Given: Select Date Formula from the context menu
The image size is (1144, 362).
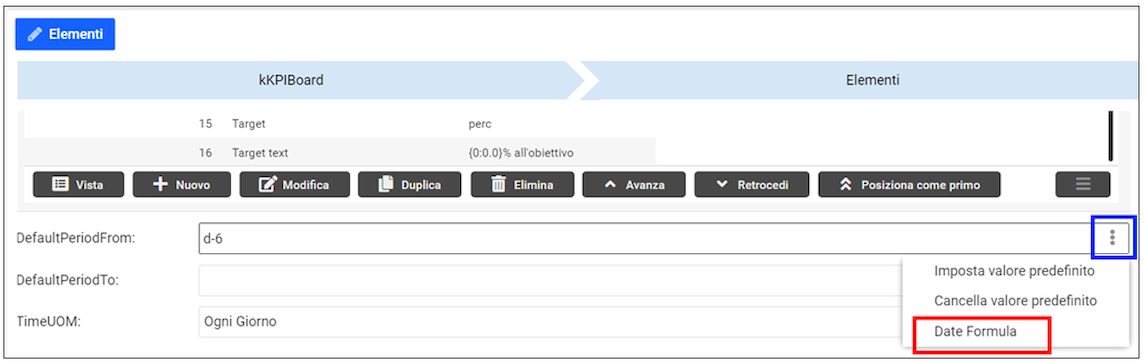Looking at the screenshot, I should tap(975, 331).
